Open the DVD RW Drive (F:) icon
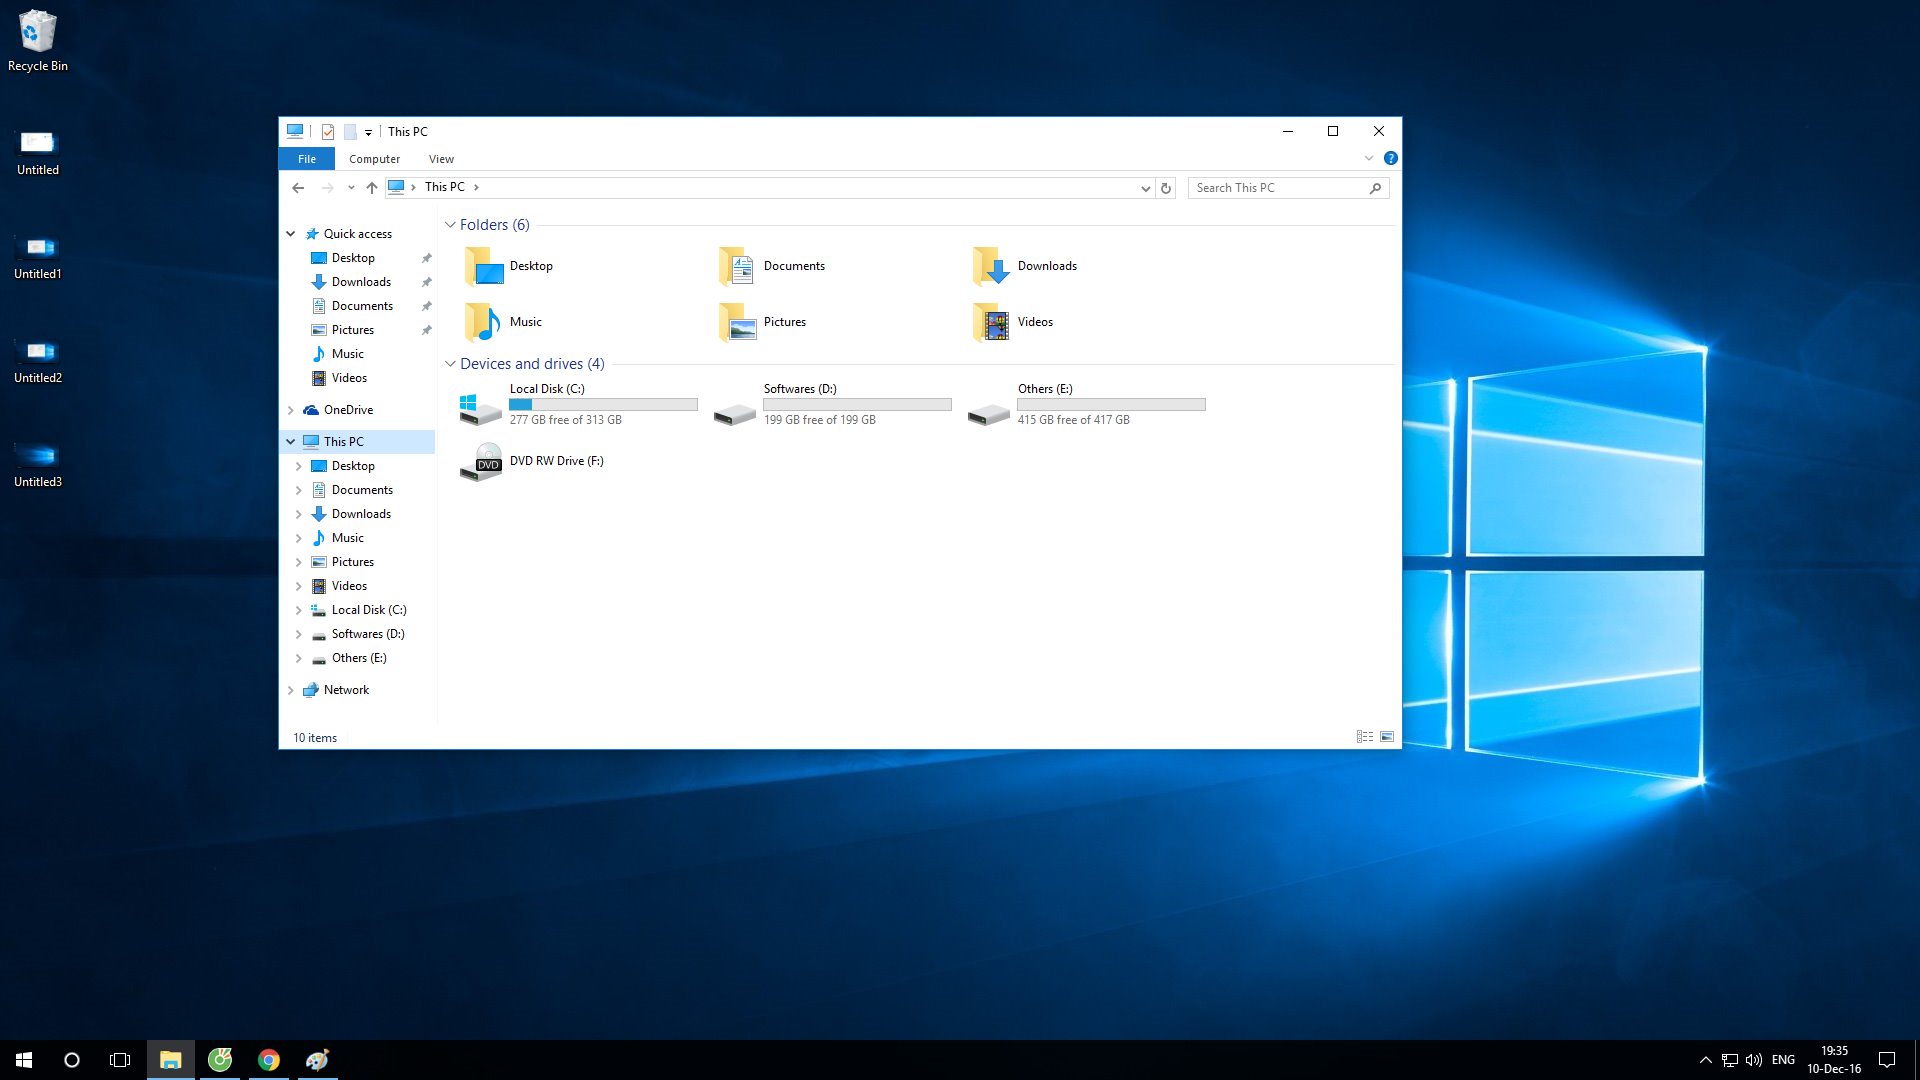1920x1080 pixels. [x=481, y=462]
